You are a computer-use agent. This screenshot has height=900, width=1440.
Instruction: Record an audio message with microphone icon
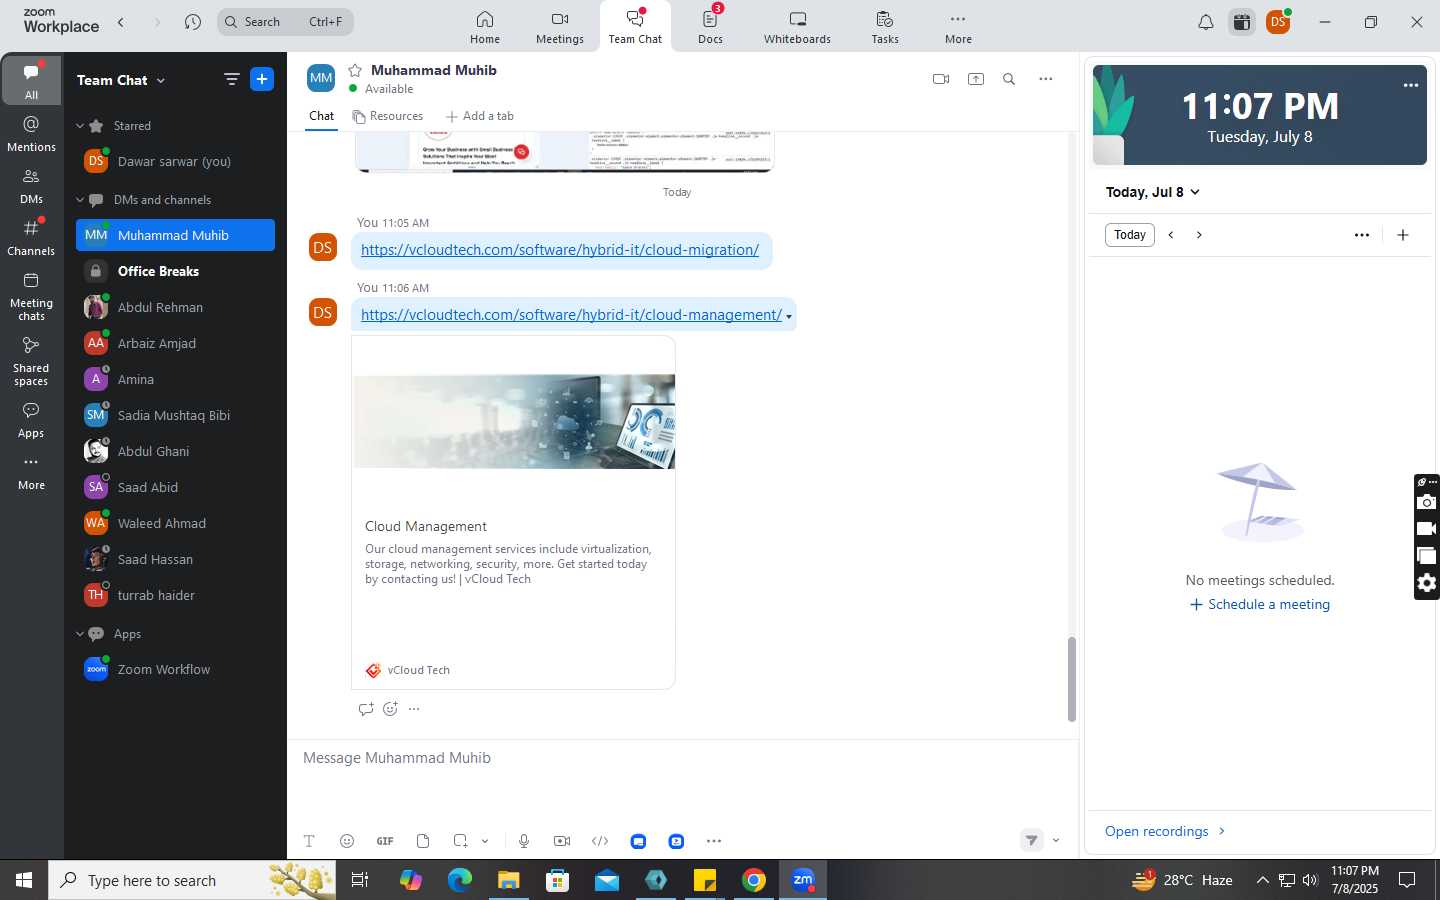click(524, 841)
